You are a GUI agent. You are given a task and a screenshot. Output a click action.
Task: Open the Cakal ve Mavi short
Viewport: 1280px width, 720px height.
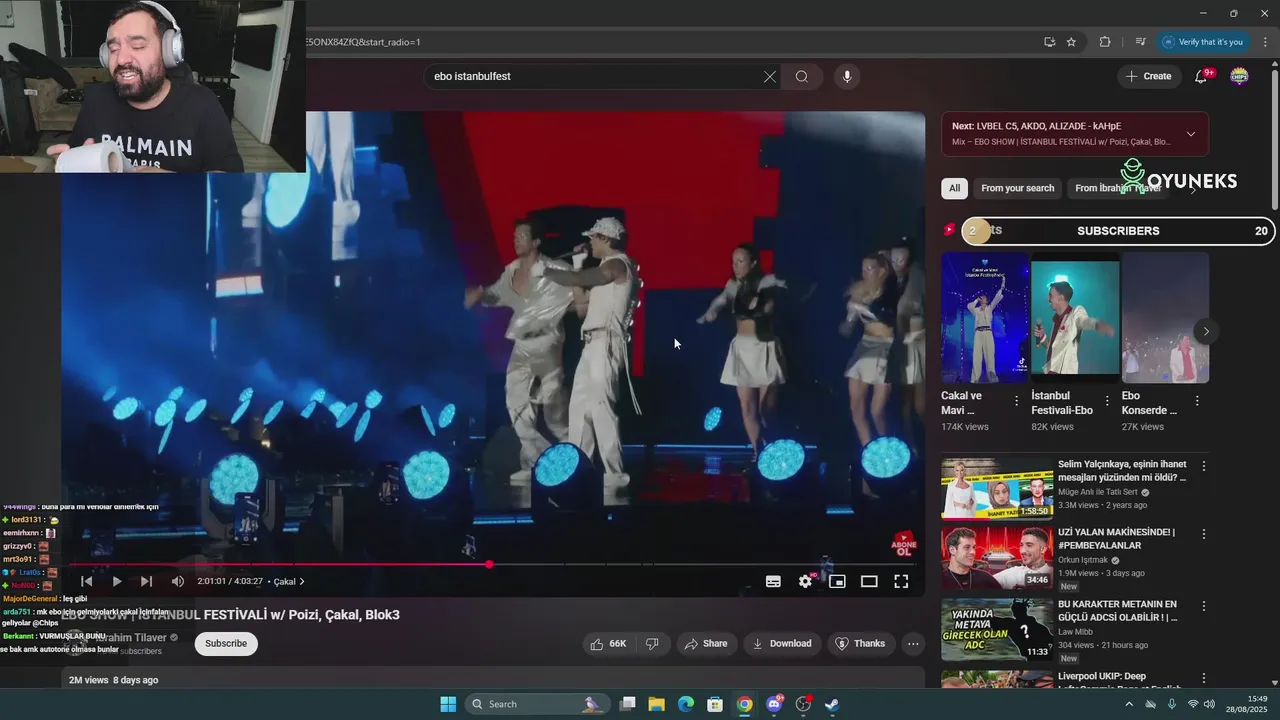984,318
